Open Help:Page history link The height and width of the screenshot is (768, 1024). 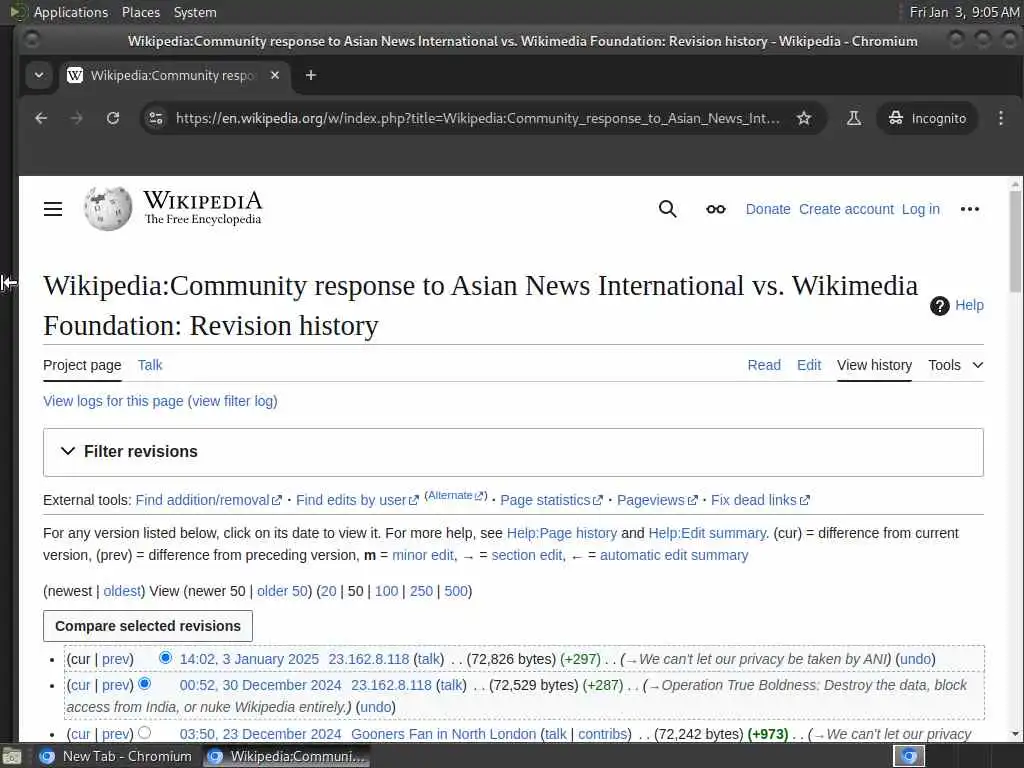(562, 533)
